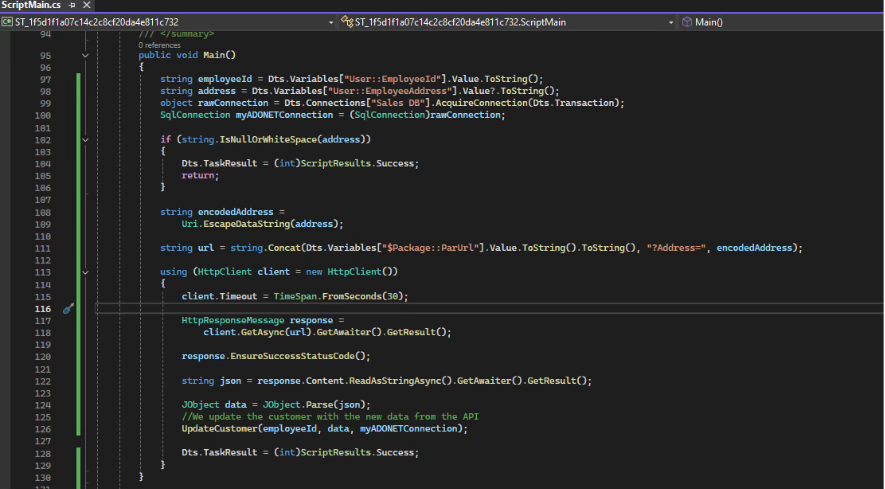Click 'HttpResponseMessage' on line 117

(233, 320)
